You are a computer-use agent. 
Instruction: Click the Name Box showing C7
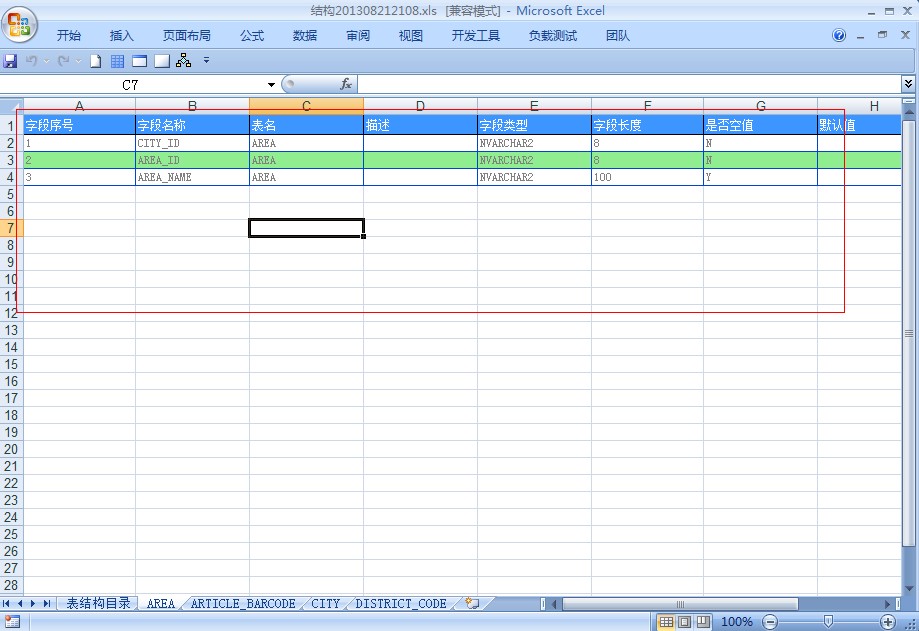click(x=132, y=85)
